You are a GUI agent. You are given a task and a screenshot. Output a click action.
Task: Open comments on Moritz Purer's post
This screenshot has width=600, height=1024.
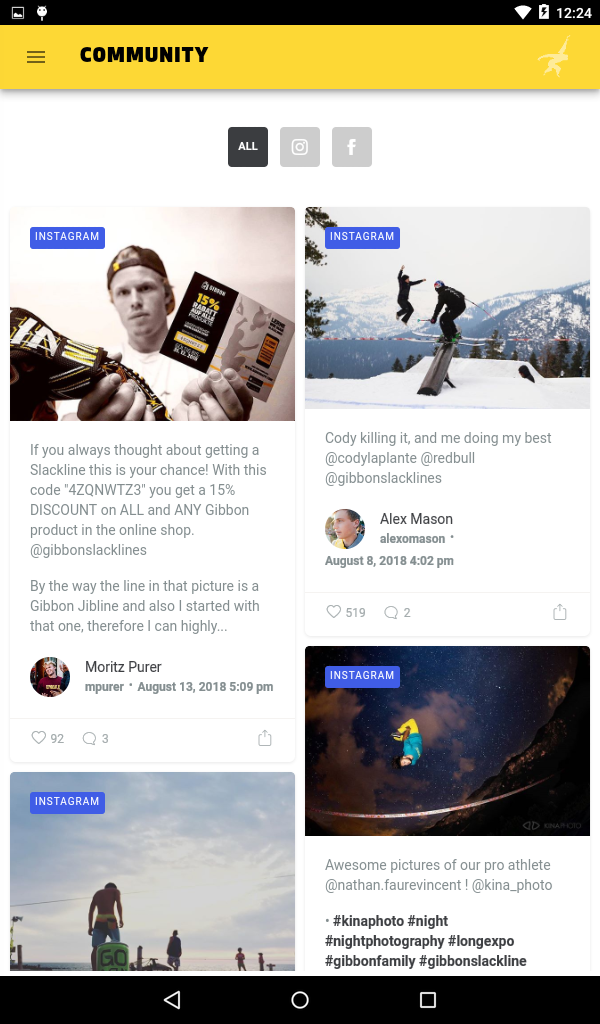89,739
